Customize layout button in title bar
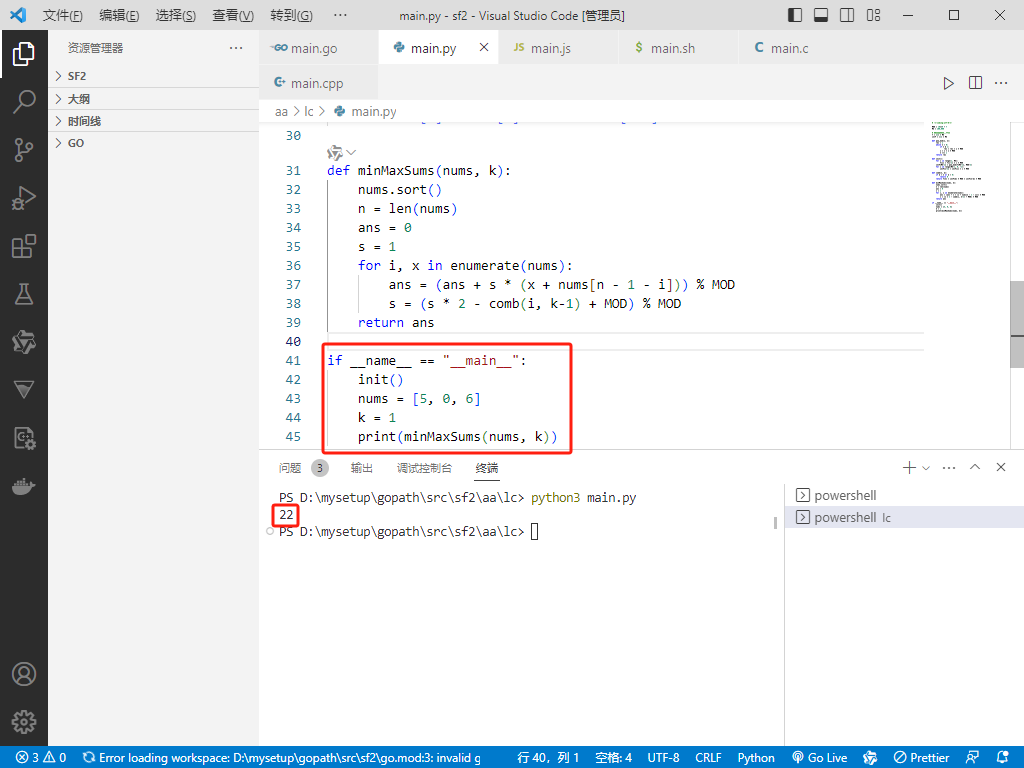 point(873,15)
